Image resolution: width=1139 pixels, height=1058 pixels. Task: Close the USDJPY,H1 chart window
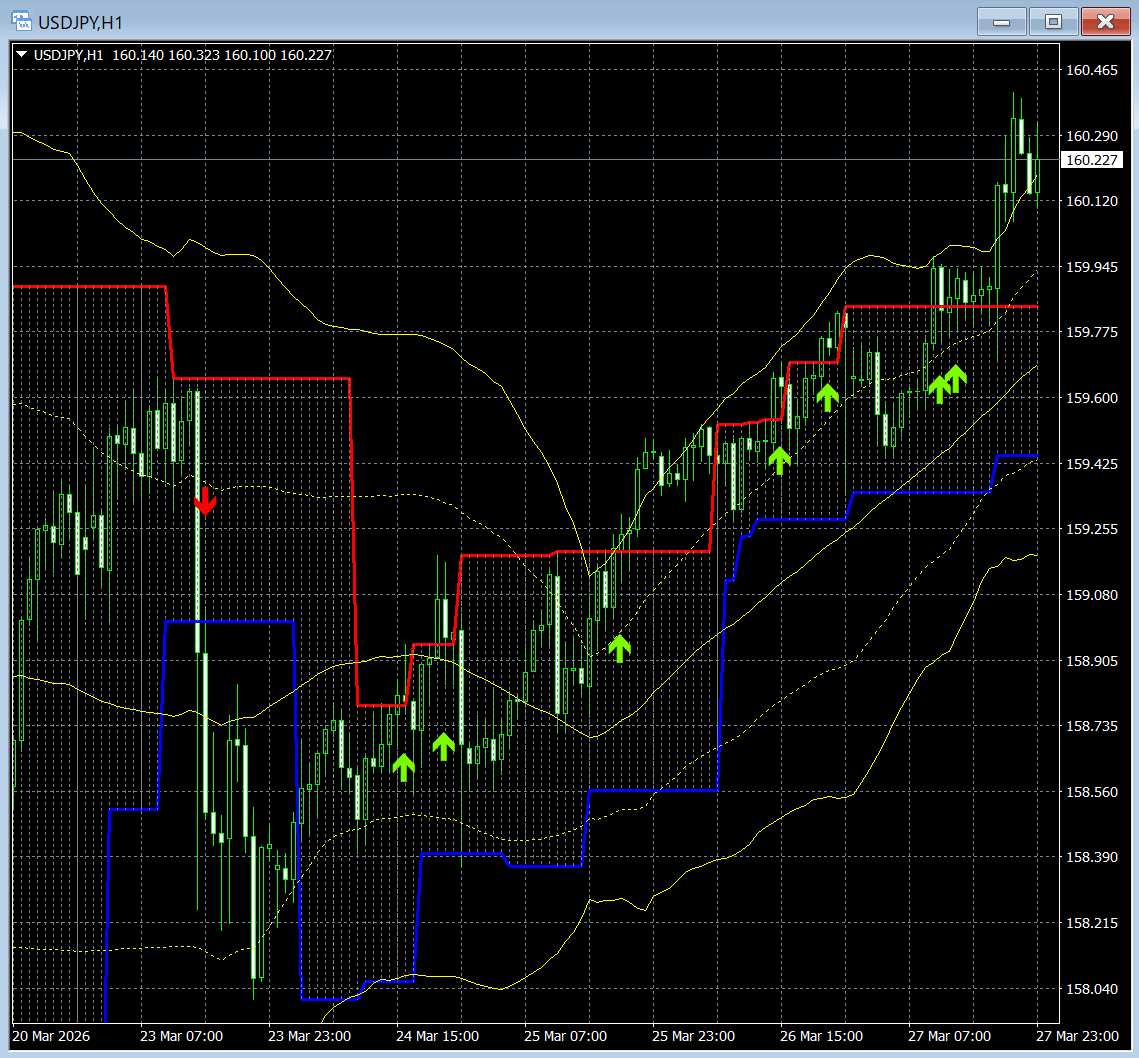click(1105, 22)
